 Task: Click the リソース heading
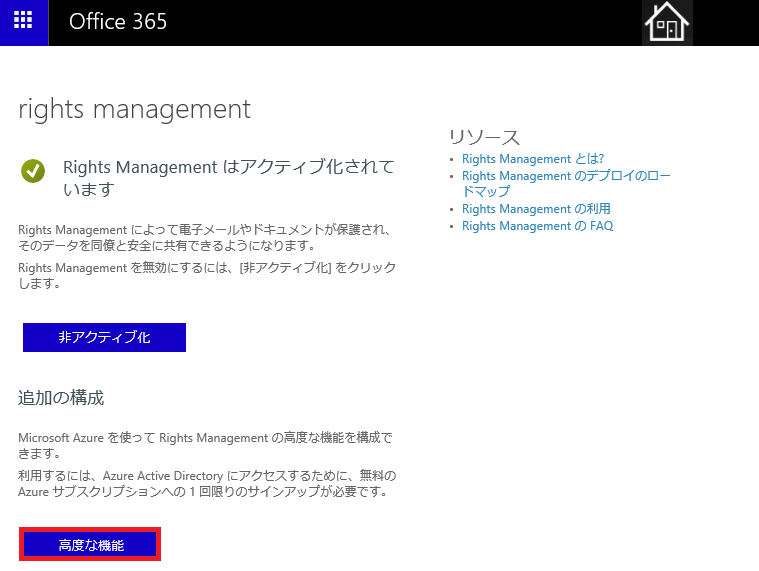coord(485,137)
